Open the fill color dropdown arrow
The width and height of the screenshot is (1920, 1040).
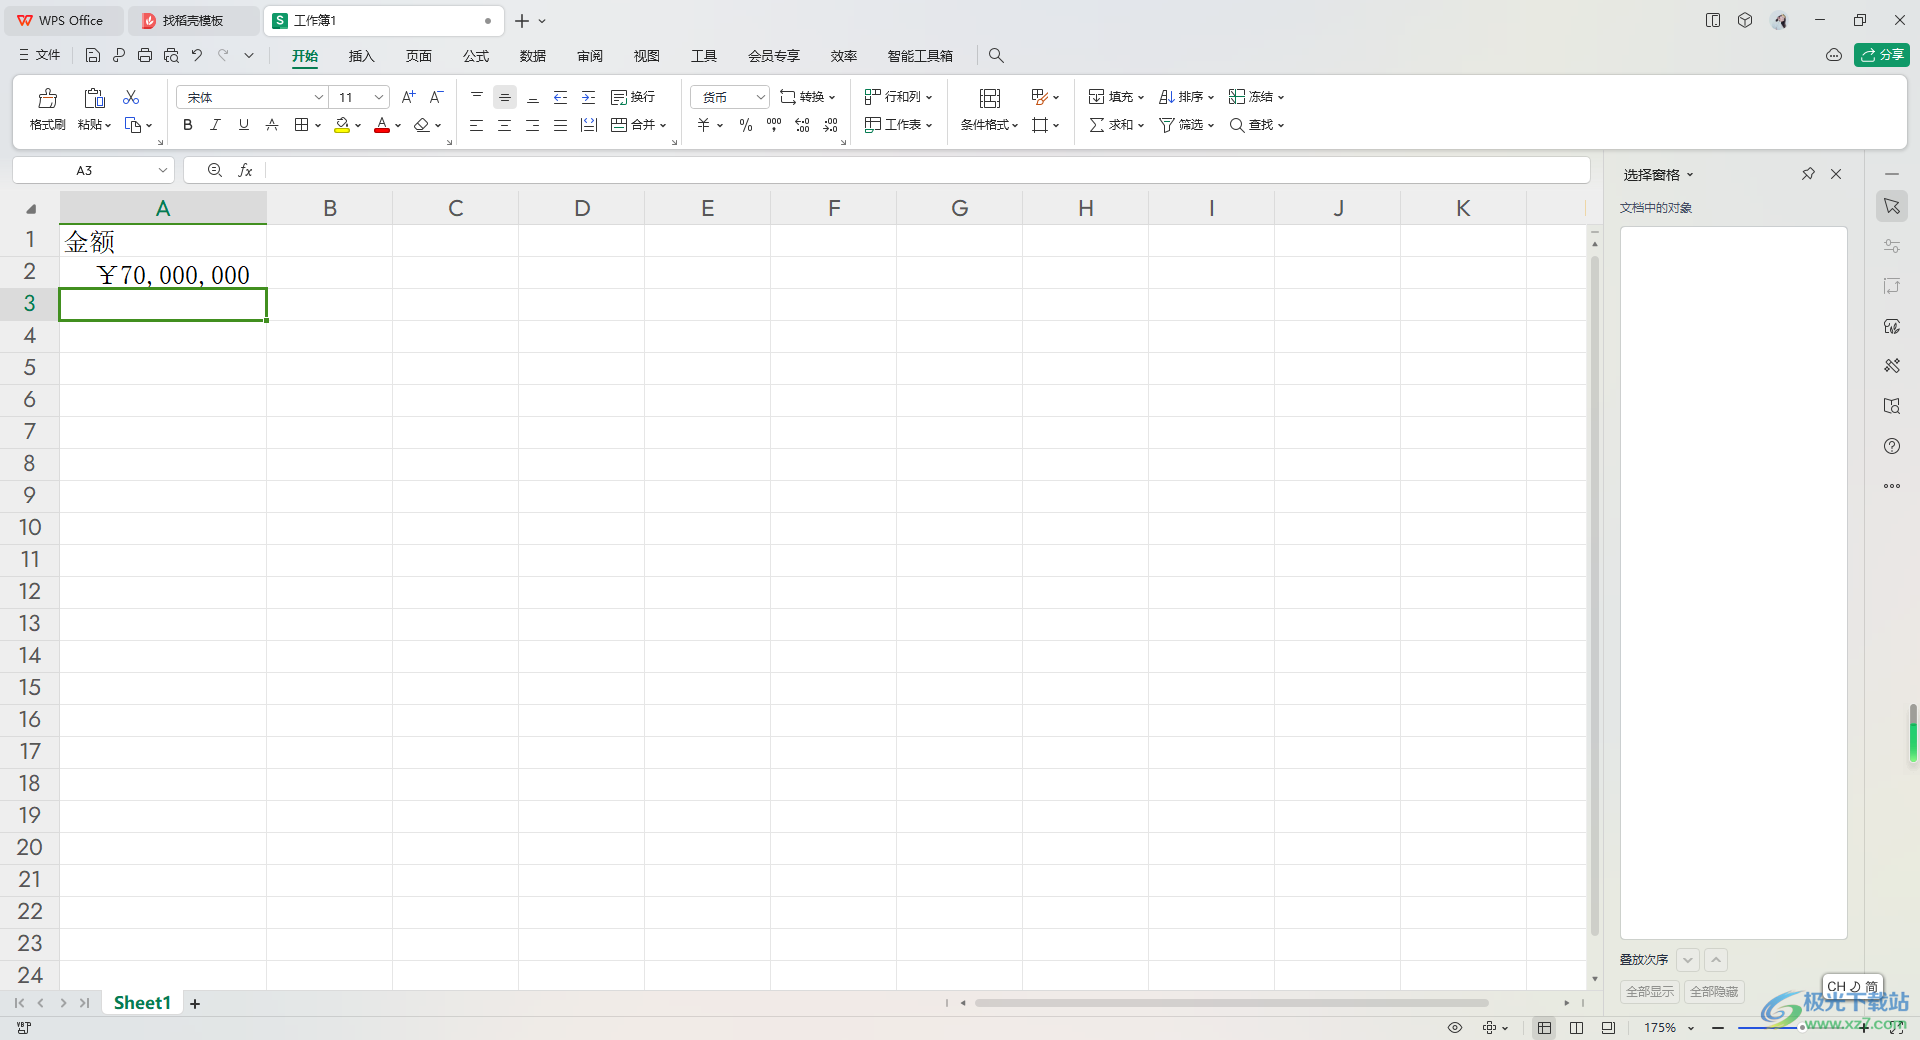358,126
